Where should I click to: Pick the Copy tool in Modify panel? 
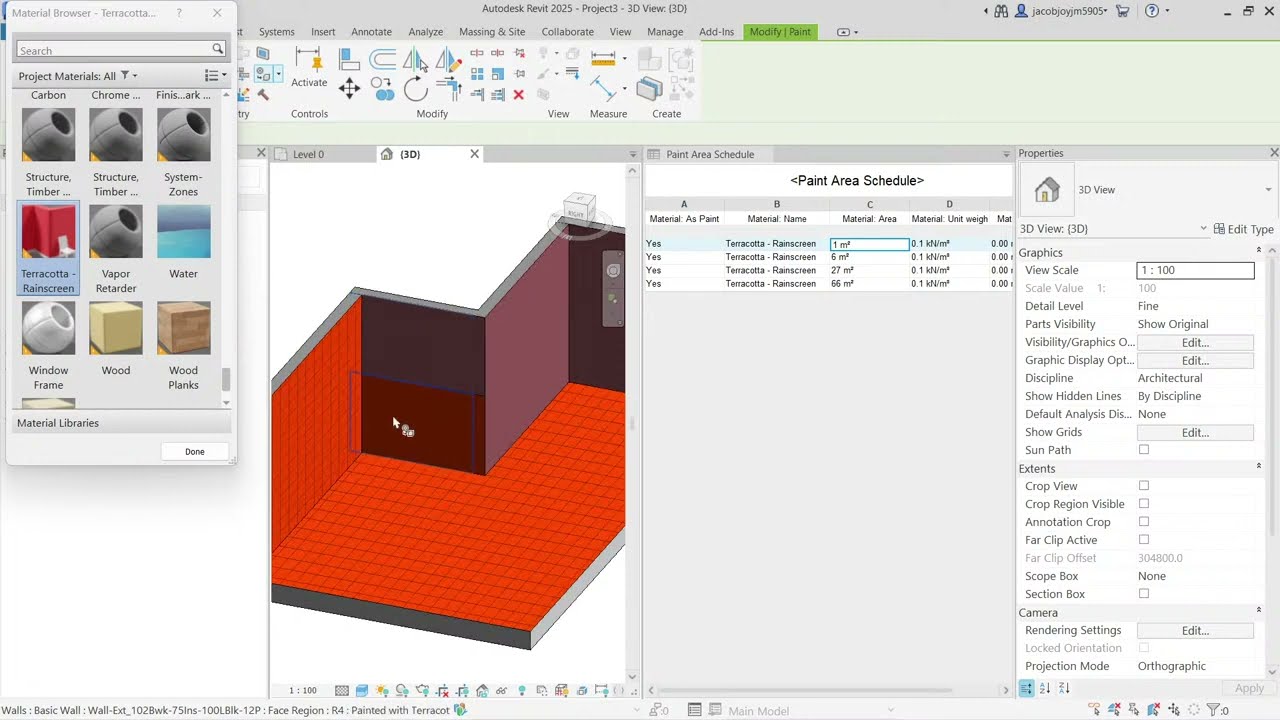pos(382,90)
